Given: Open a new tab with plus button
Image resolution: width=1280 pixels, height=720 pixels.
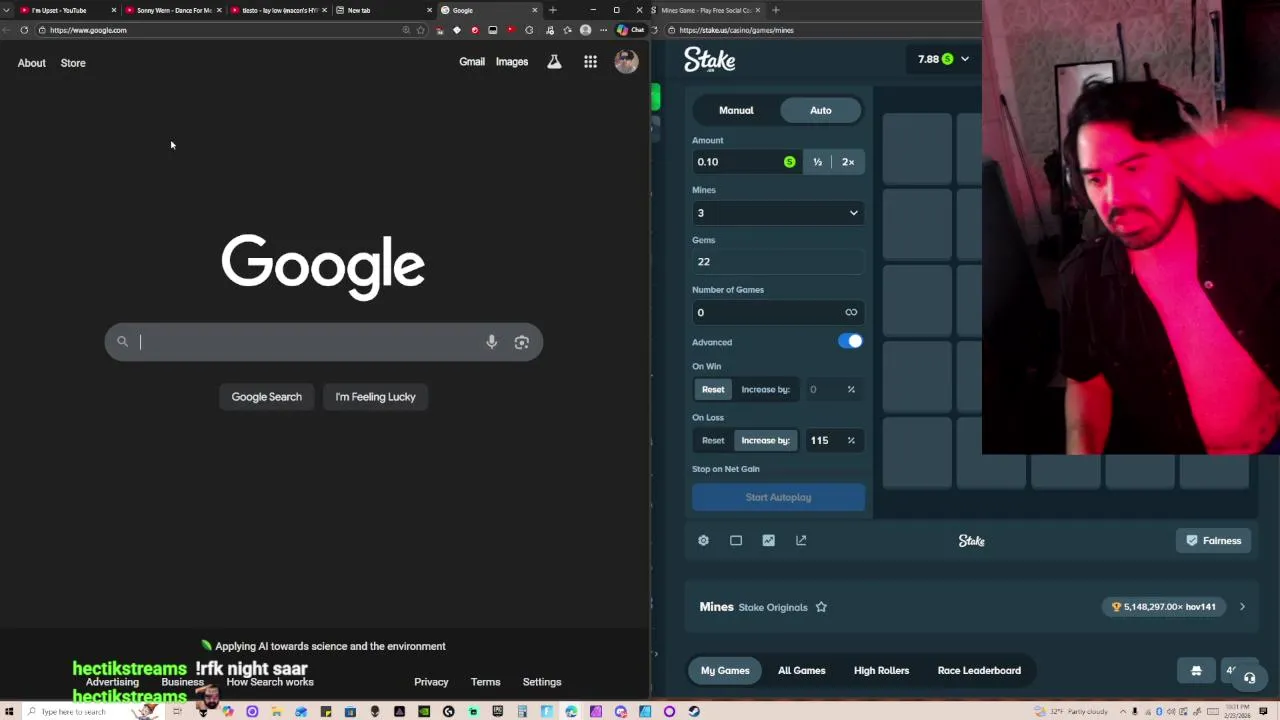Looking at the screenshot, I should [552, 10].
